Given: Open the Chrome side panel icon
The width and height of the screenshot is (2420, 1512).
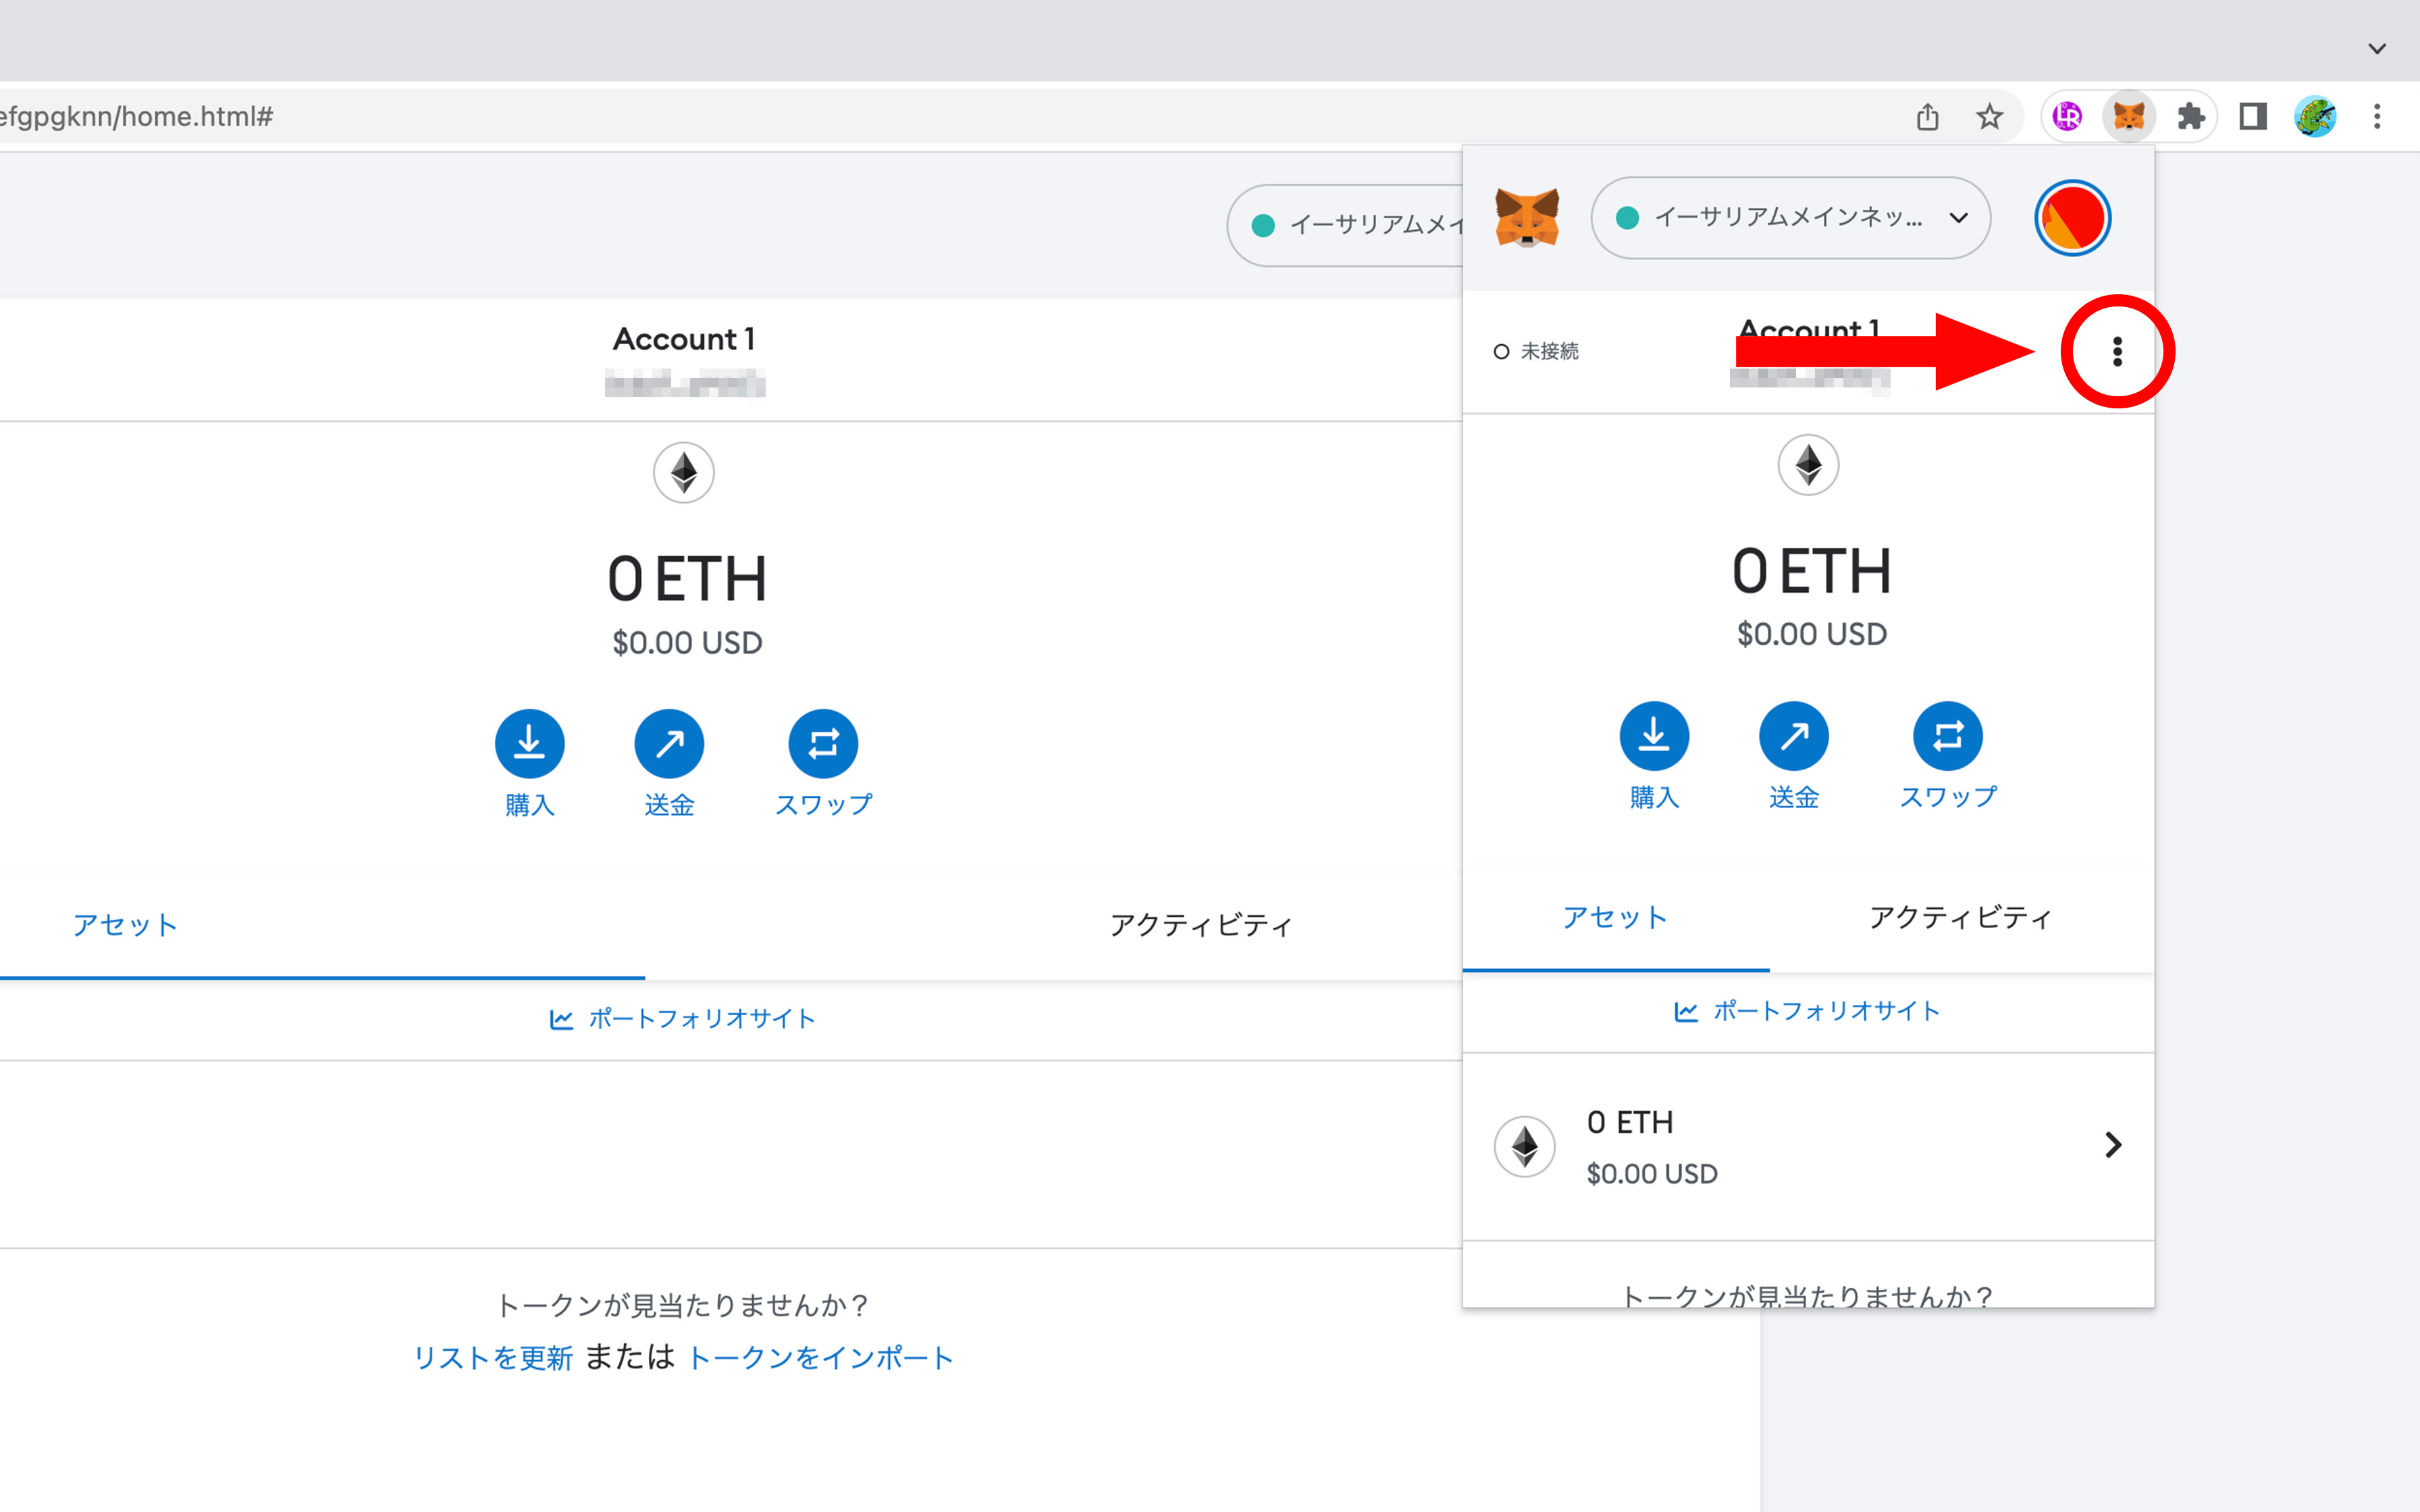Looking at the screenshot, I should (2252, 117).
